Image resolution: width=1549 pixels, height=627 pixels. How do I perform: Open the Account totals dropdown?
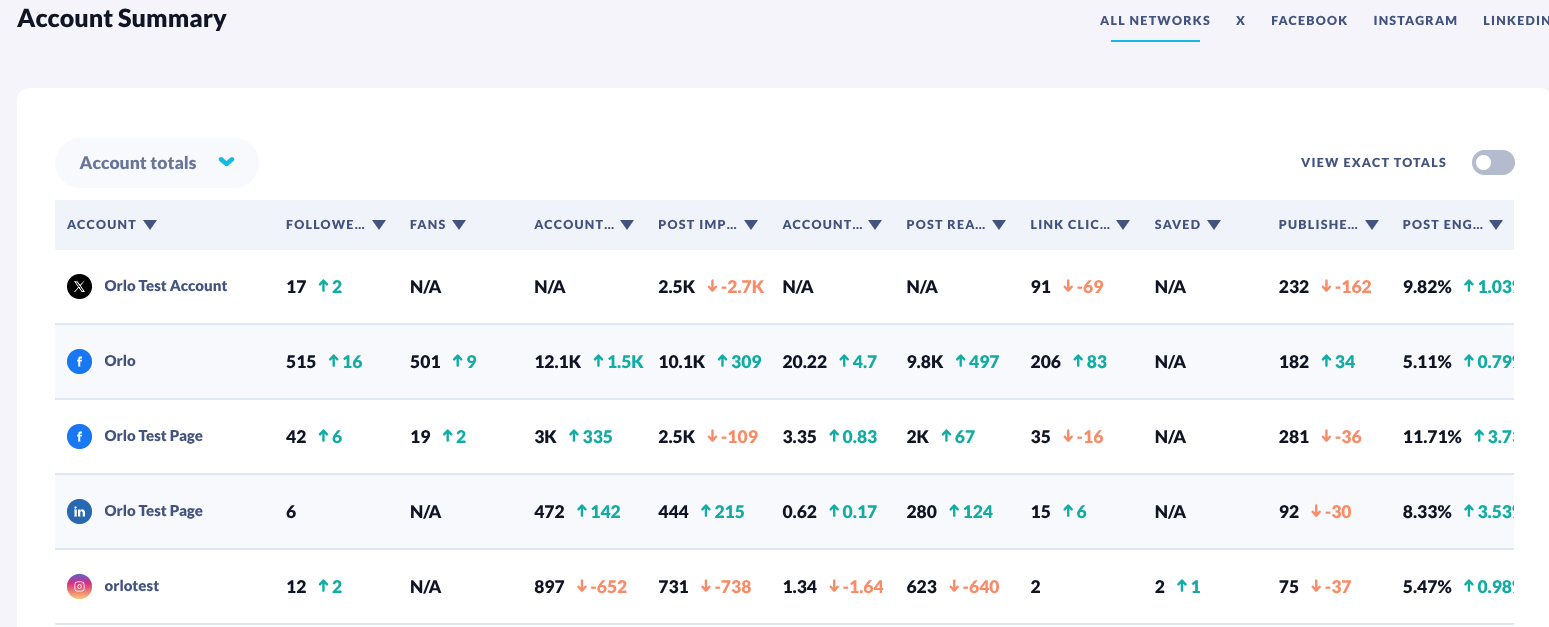tap(157, 163)
